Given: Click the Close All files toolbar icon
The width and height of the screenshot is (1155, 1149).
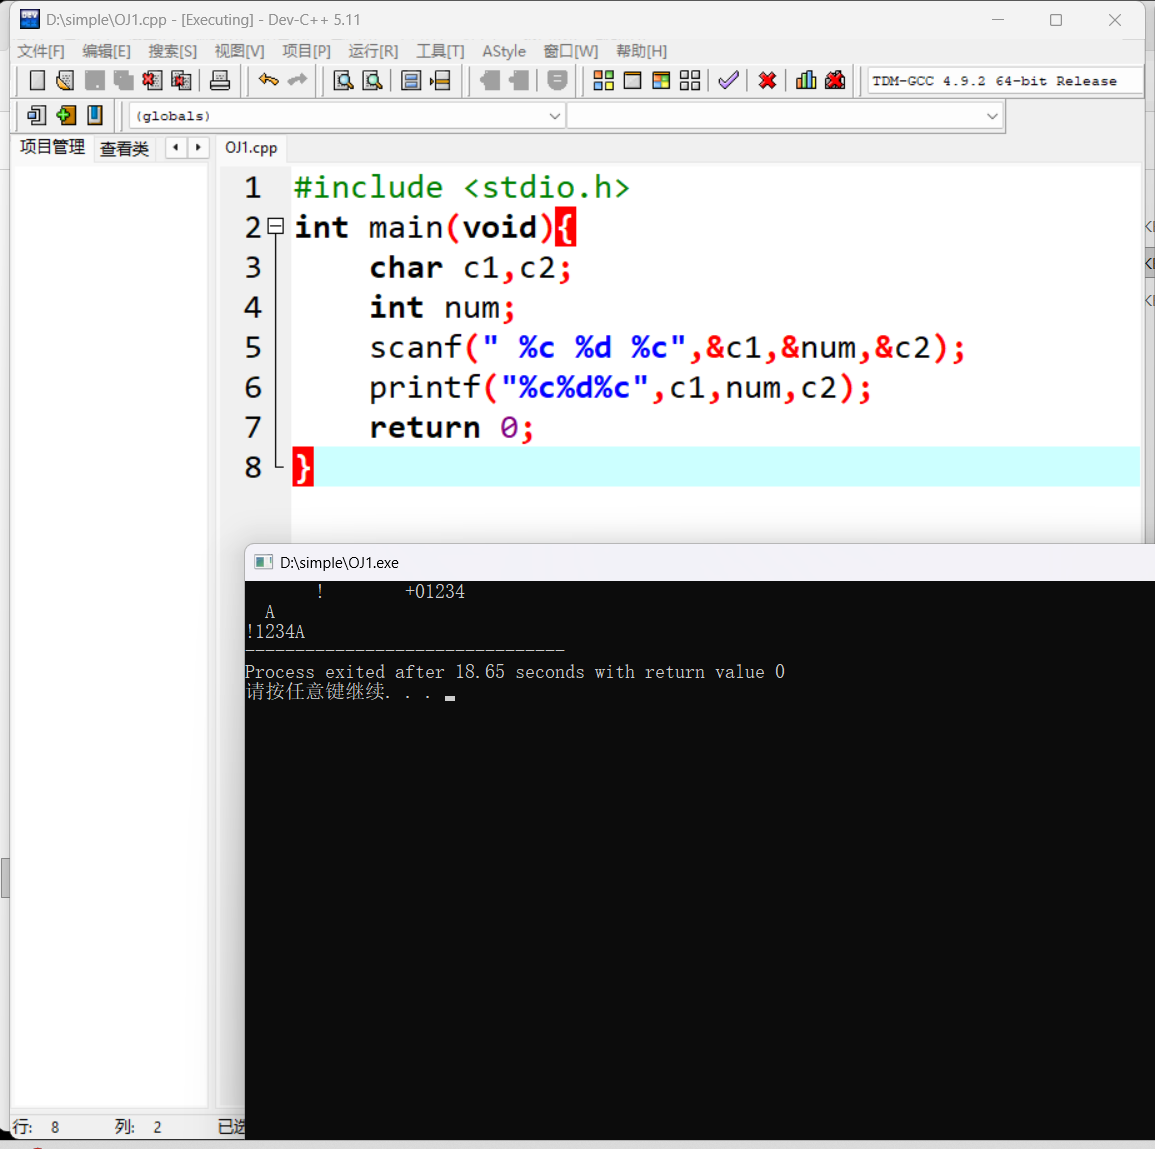Looking at the screenshot, I should 180,80.
